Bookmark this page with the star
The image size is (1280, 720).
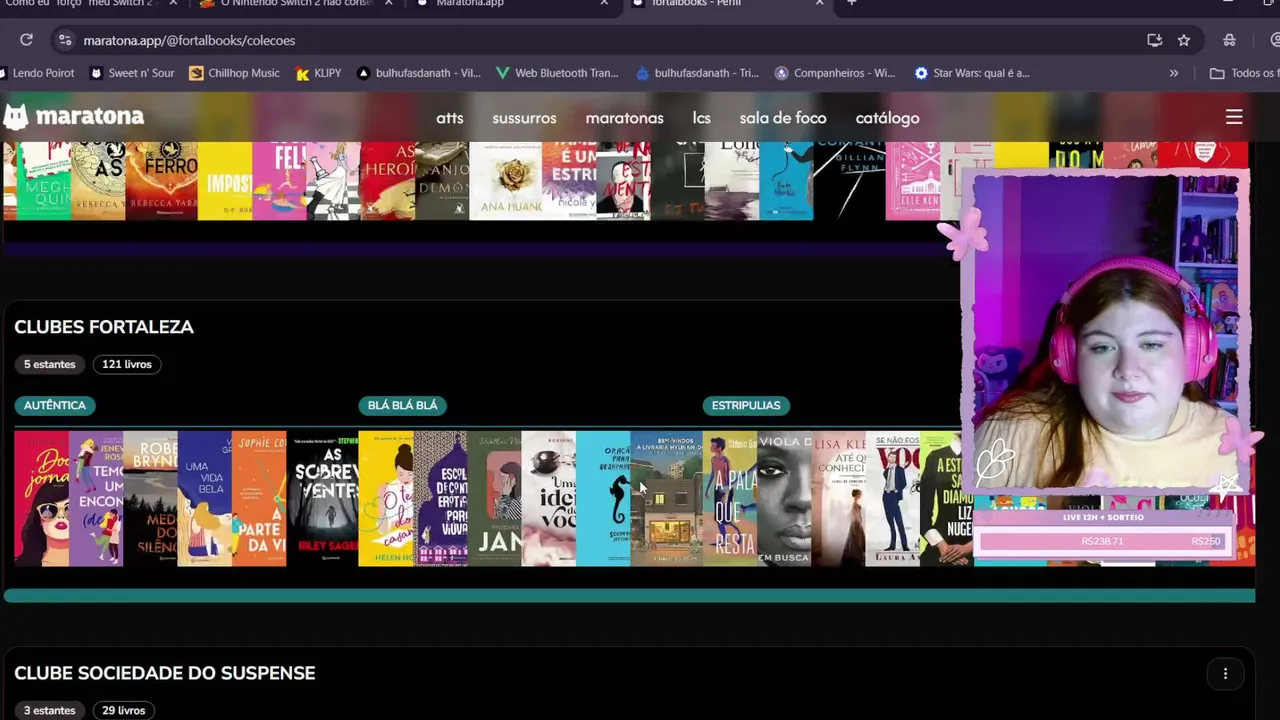coord(1184,40)
